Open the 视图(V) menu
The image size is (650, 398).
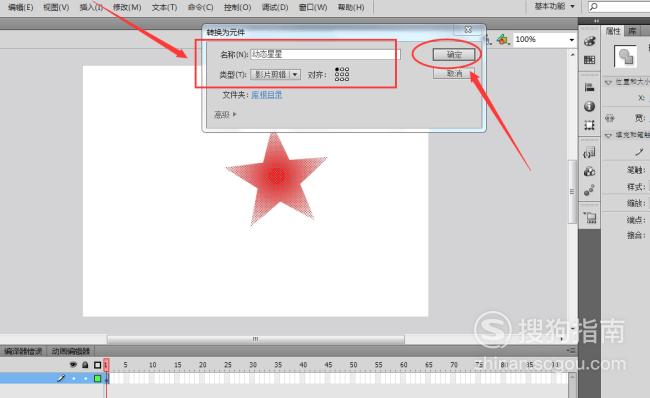(x=56, y=7)
